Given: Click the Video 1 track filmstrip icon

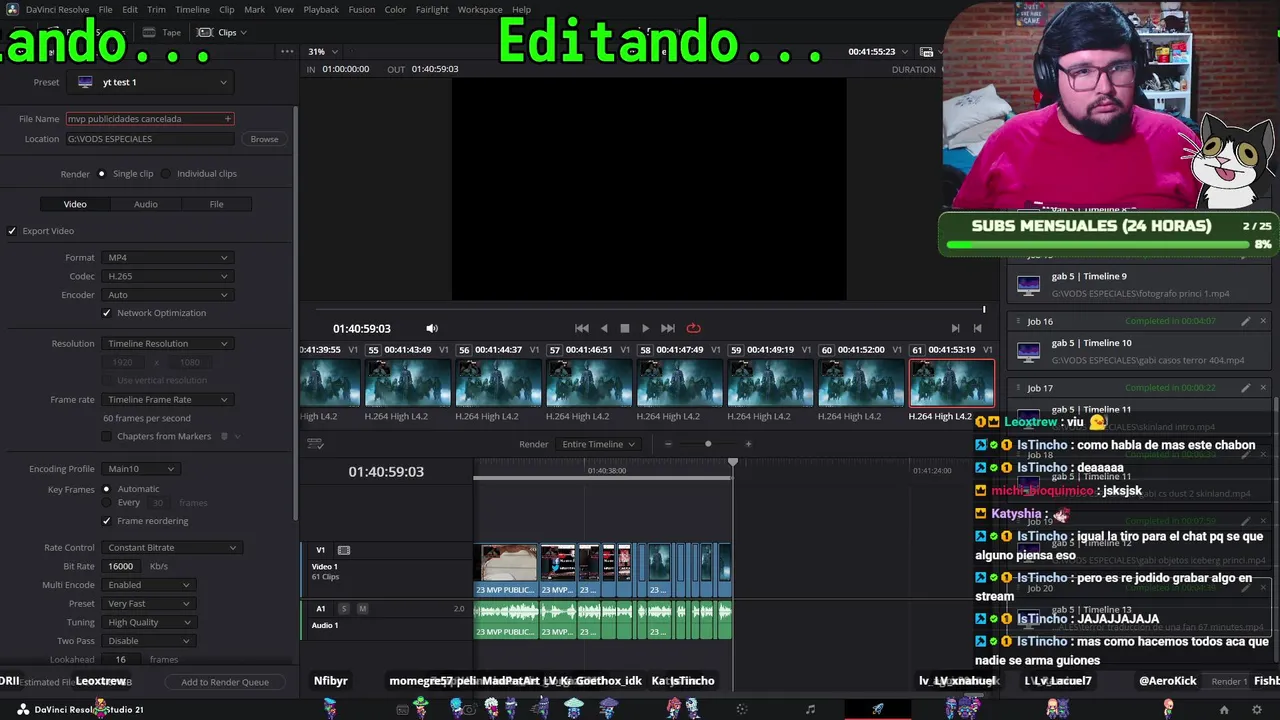Looking at the screenshot, I should pos(344,550).
